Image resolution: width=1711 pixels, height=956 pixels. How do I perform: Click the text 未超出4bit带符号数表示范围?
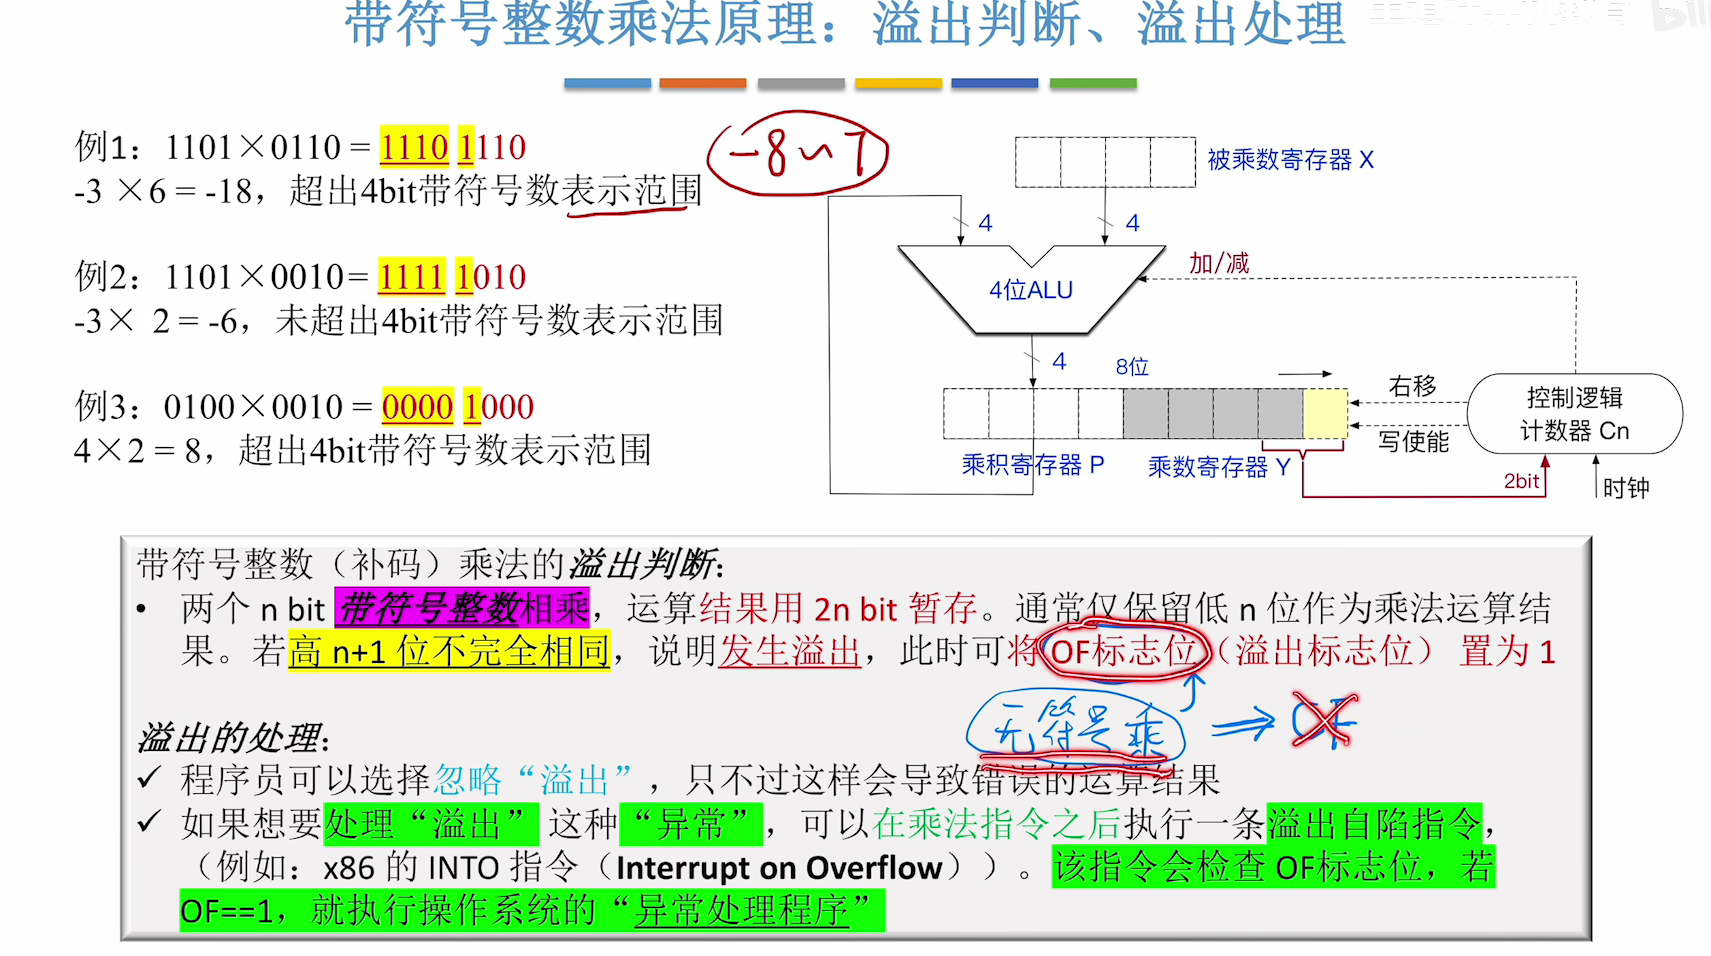point(499,320)
